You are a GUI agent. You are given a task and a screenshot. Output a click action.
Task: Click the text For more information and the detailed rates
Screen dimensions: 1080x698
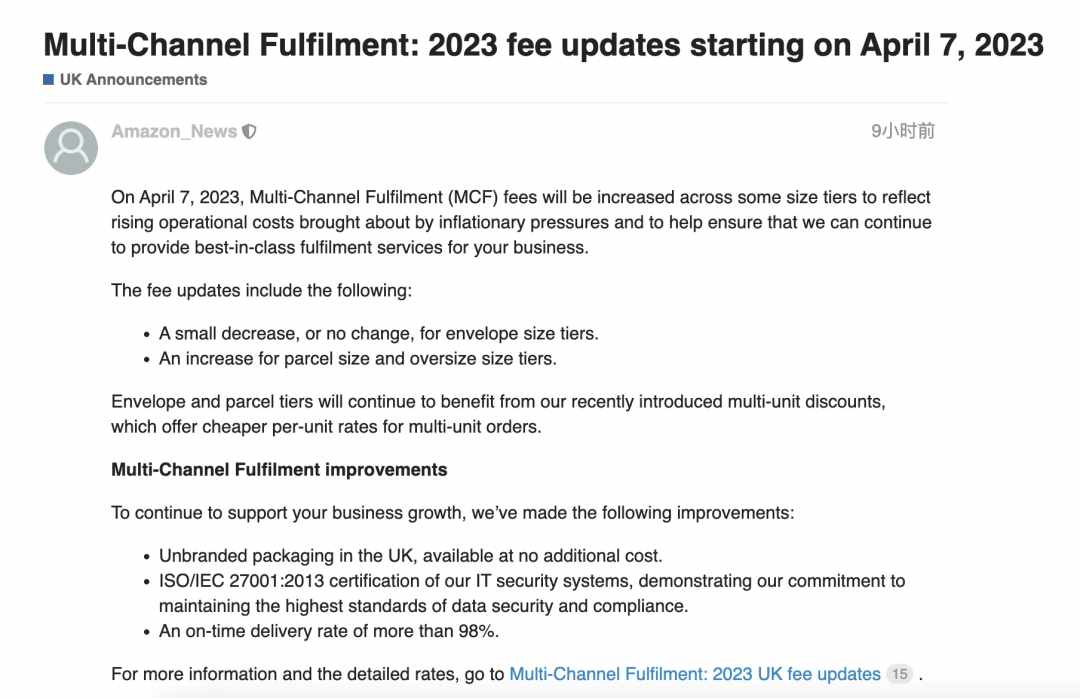tap(308, 674)
